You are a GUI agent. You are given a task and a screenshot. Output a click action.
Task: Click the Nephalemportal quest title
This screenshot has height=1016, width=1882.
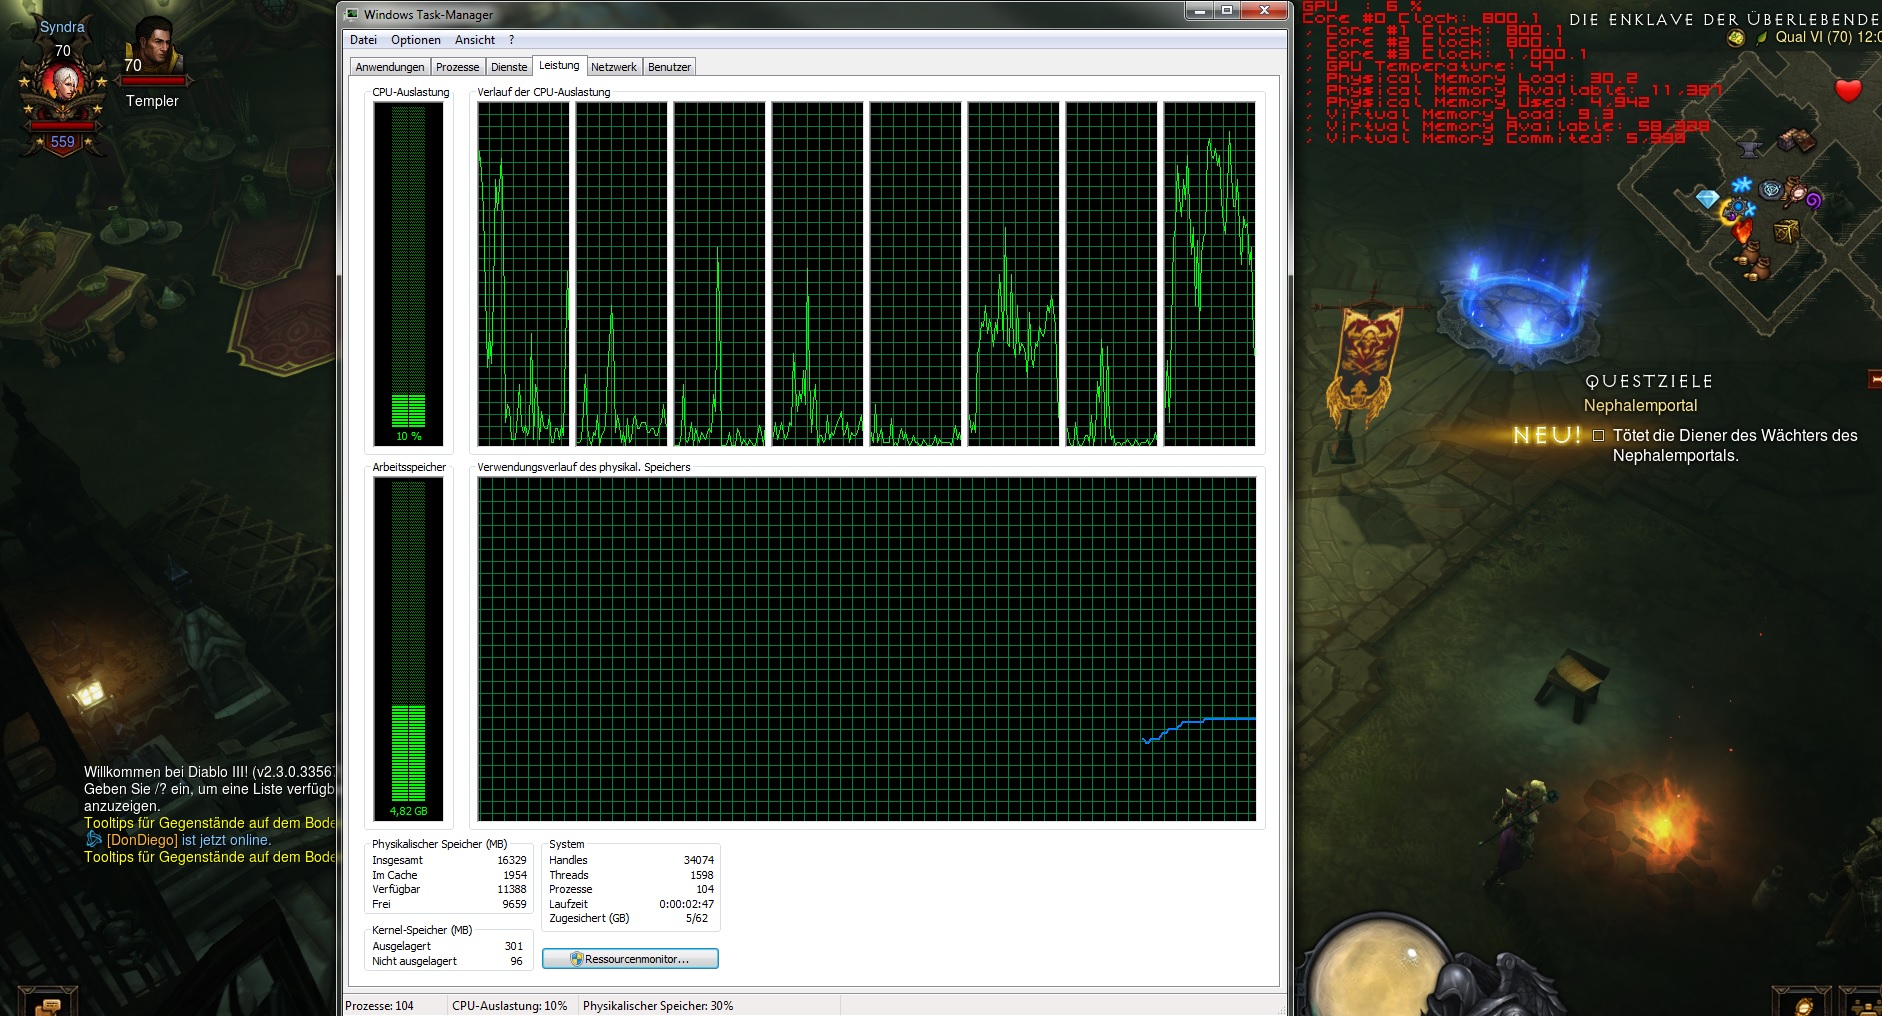(1640, 405)
